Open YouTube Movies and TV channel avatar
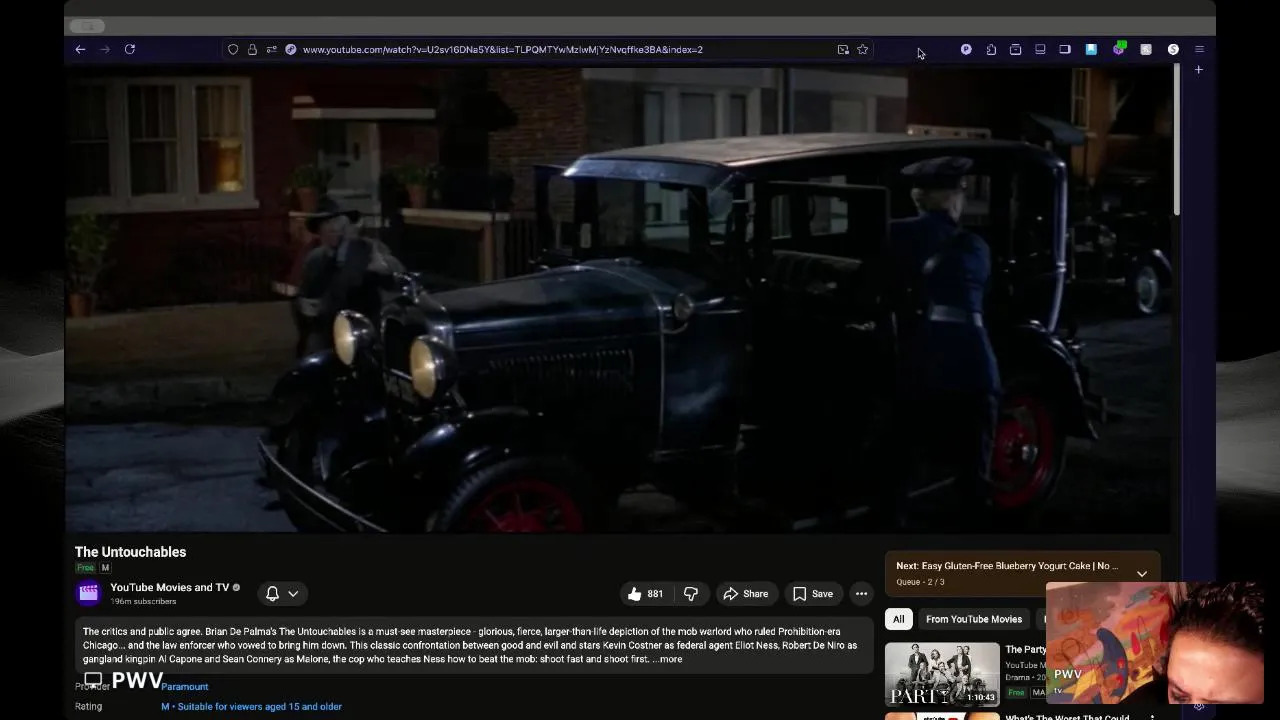Screen dimensions: 1280x720 (88, 593)
